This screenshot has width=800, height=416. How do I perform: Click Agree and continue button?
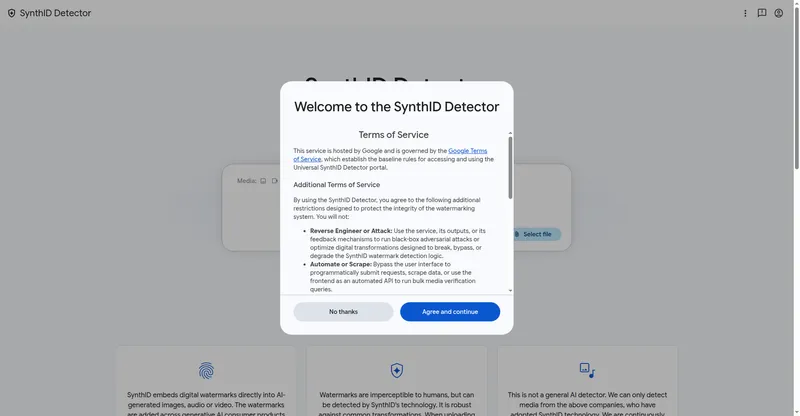[450, 312]
